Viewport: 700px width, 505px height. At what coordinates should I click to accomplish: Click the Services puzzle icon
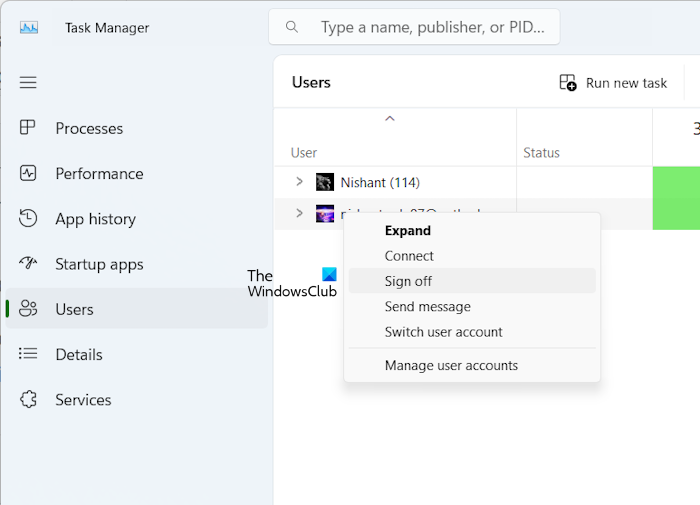point(28,399)
